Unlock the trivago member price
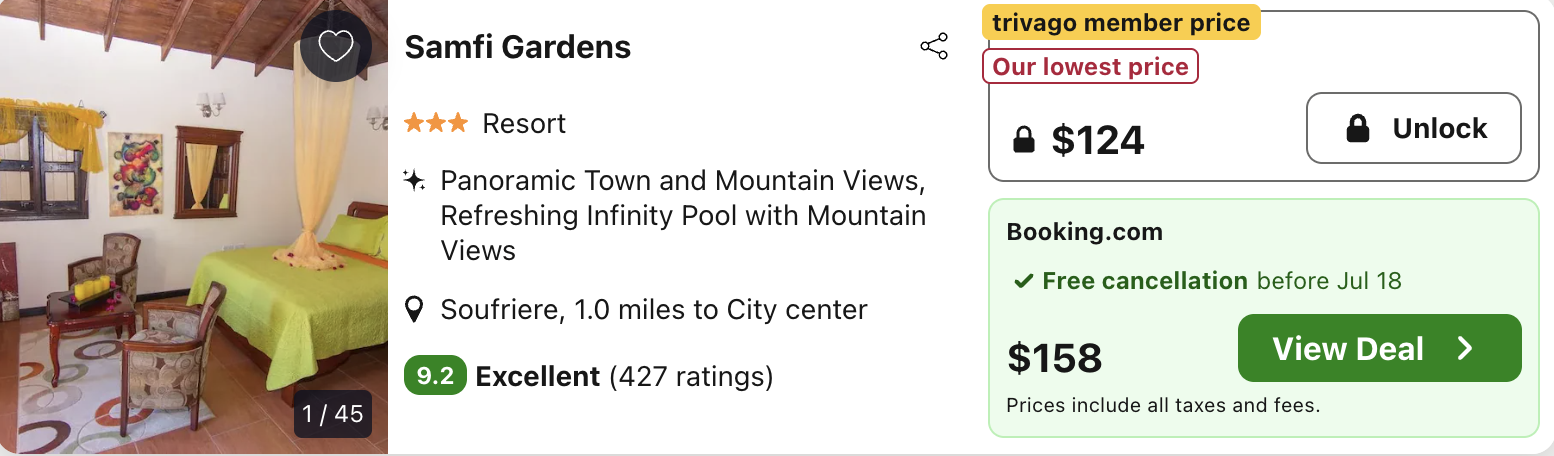The height and width of the screenshot is (456, 1554). [x=1413, y=128]
